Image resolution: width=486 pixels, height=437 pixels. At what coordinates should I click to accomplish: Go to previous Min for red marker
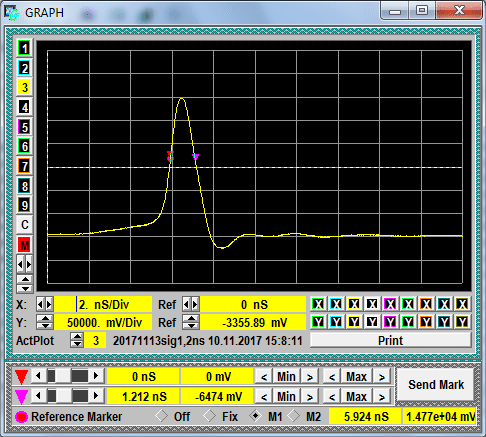pyautogui.click(x=264, y=377)
